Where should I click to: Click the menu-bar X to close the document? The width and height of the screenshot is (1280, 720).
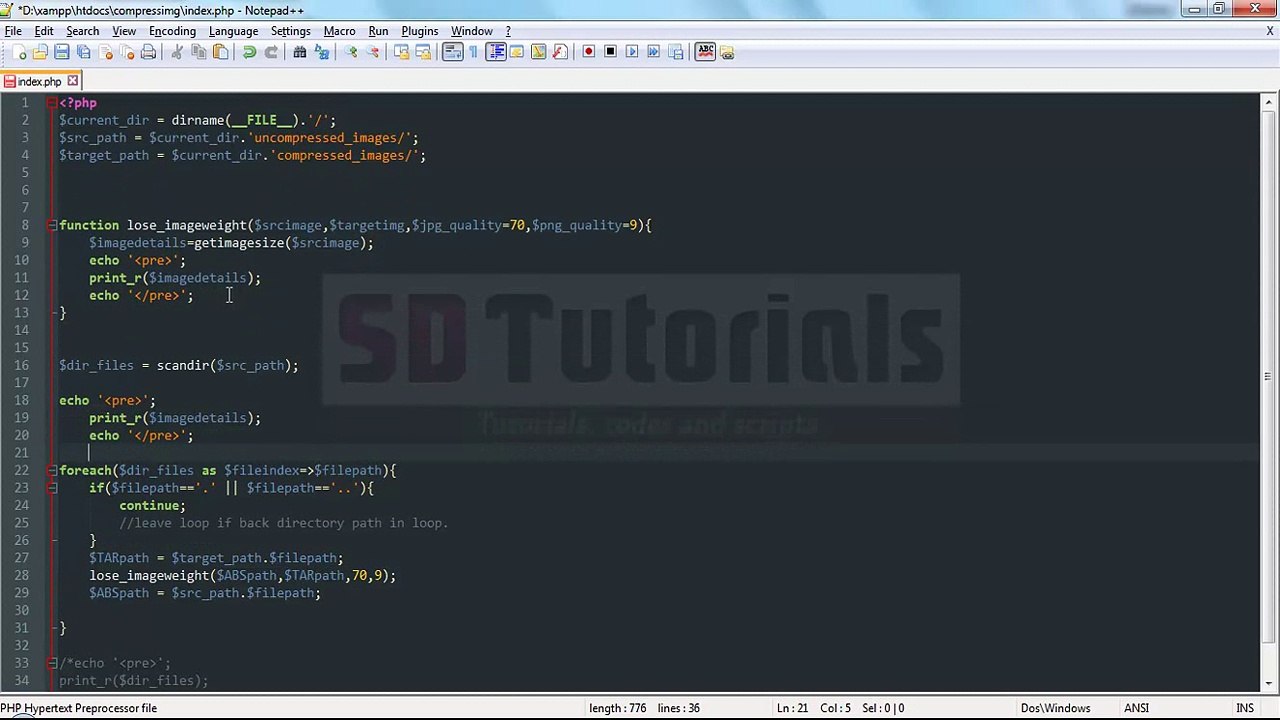[x=1269, y=31]
